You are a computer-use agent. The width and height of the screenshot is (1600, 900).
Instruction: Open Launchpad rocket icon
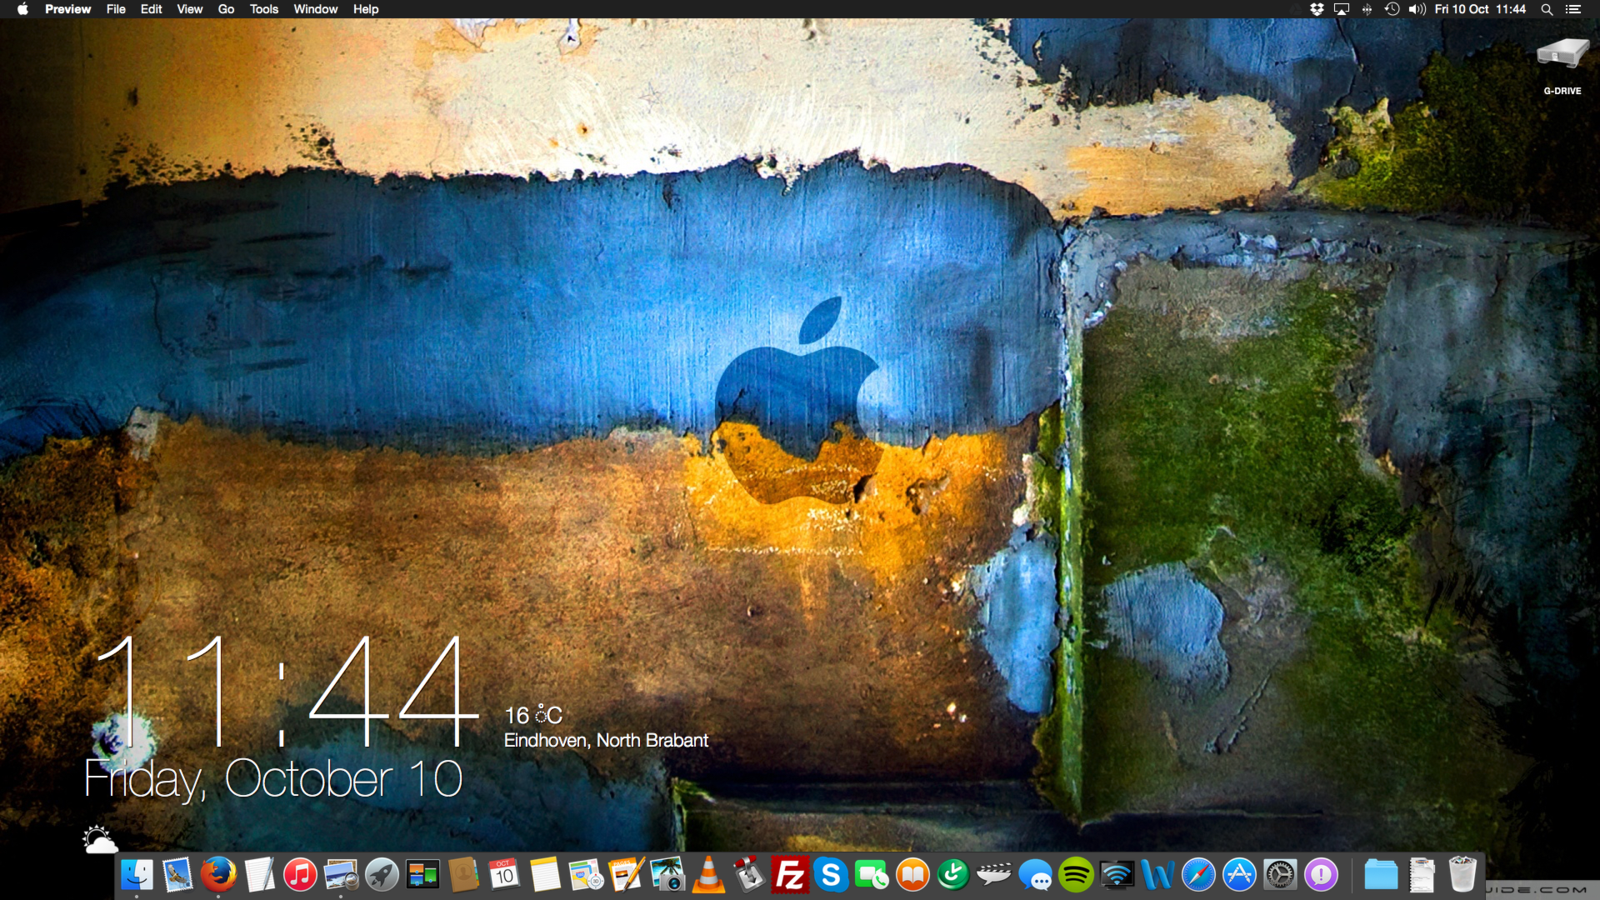point(382,875)
